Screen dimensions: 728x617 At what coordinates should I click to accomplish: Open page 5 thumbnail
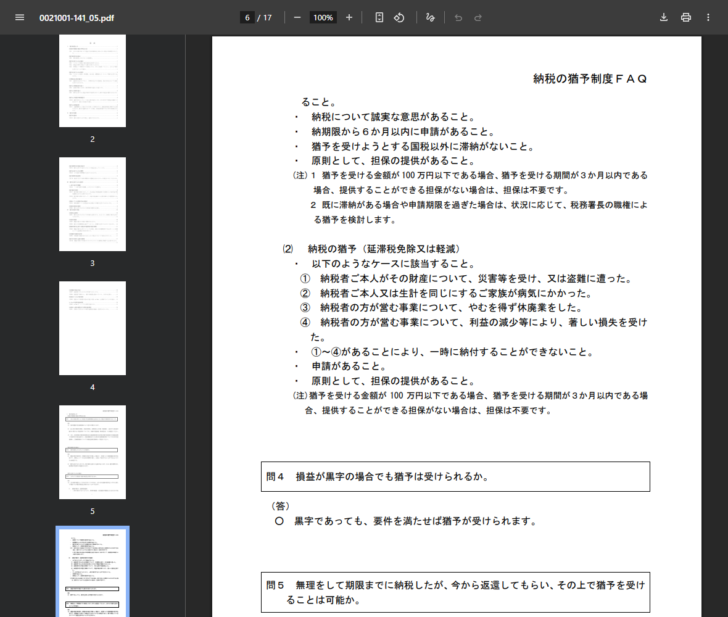[92, 452]
